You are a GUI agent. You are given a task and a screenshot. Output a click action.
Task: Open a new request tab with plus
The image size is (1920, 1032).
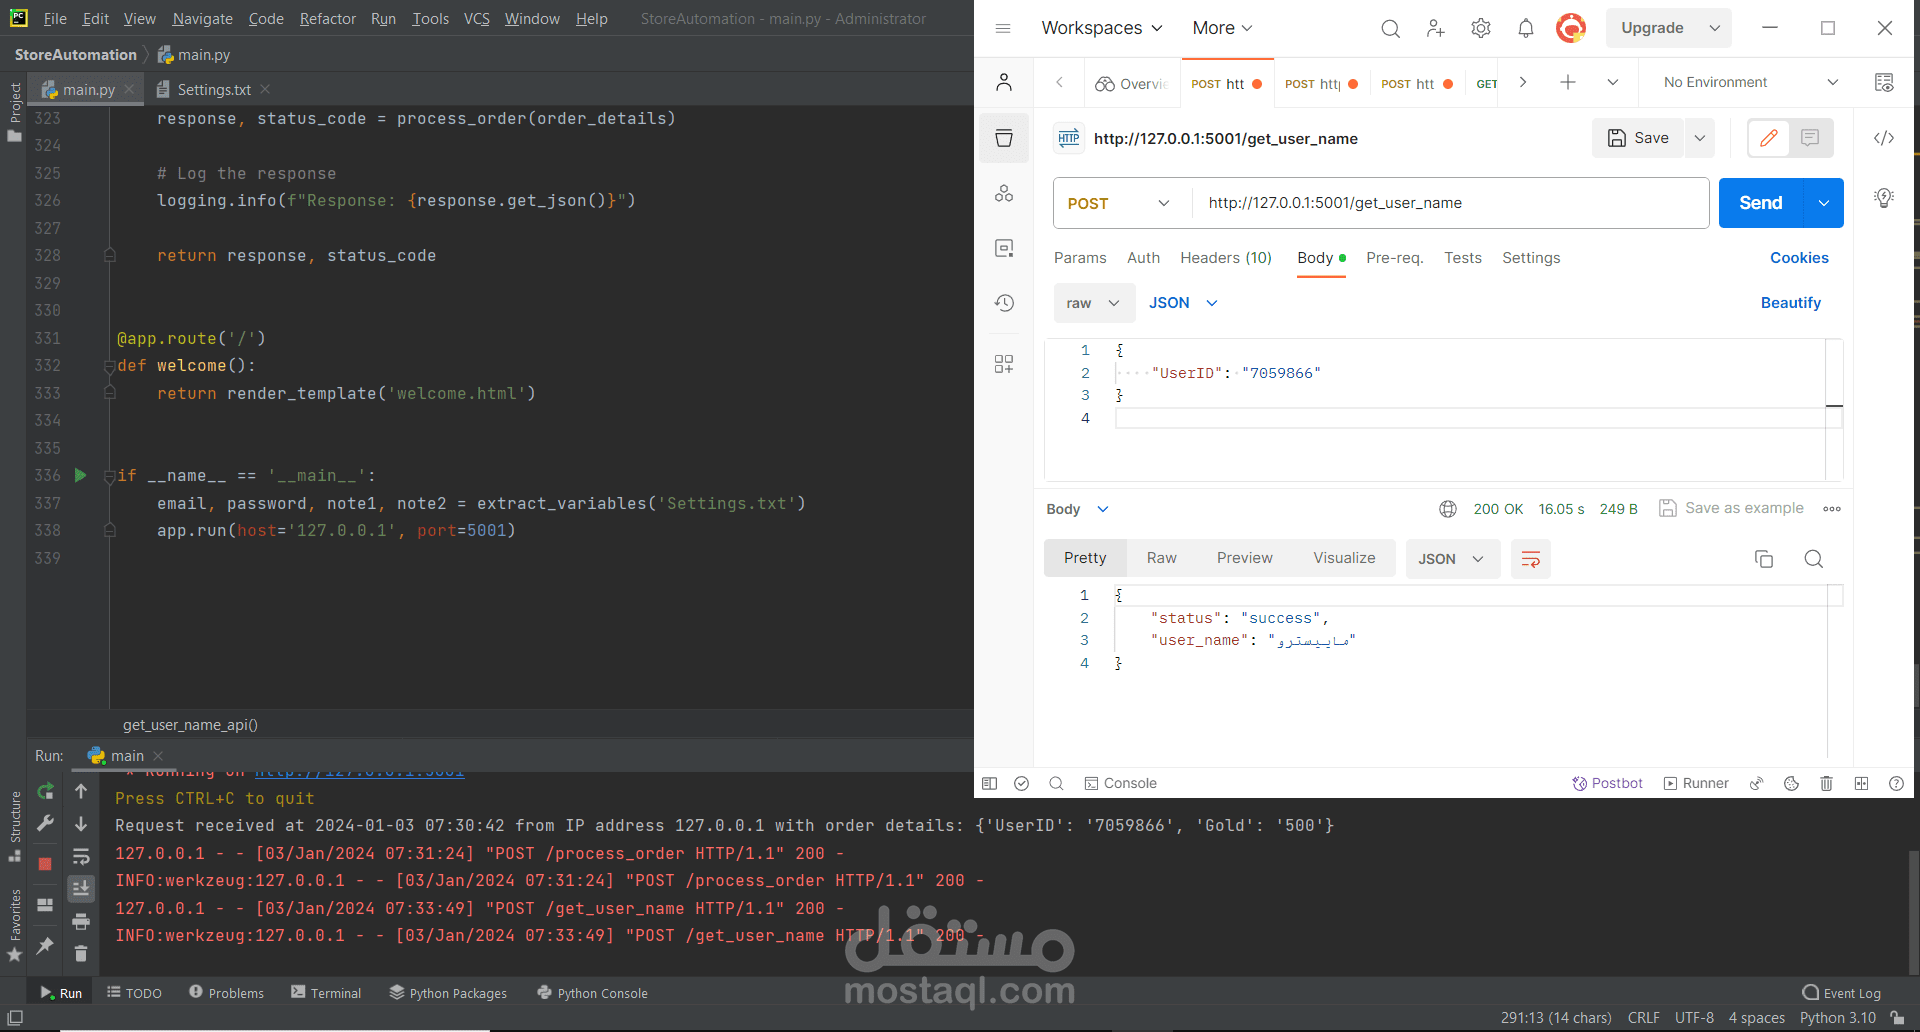point(1568,83)
